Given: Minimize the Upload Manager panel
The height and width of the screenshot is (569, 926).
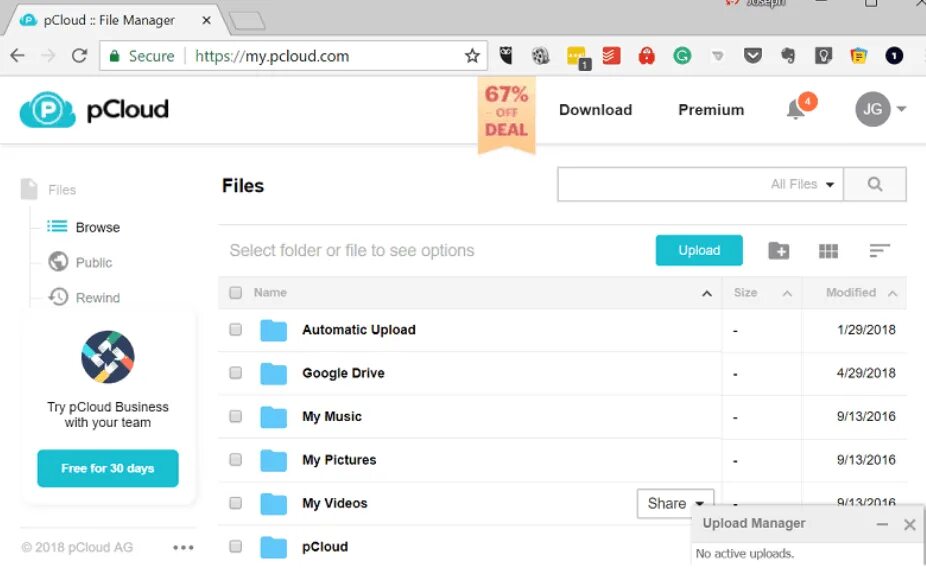Looking at the screenshot, I should (x=882, y=524).
